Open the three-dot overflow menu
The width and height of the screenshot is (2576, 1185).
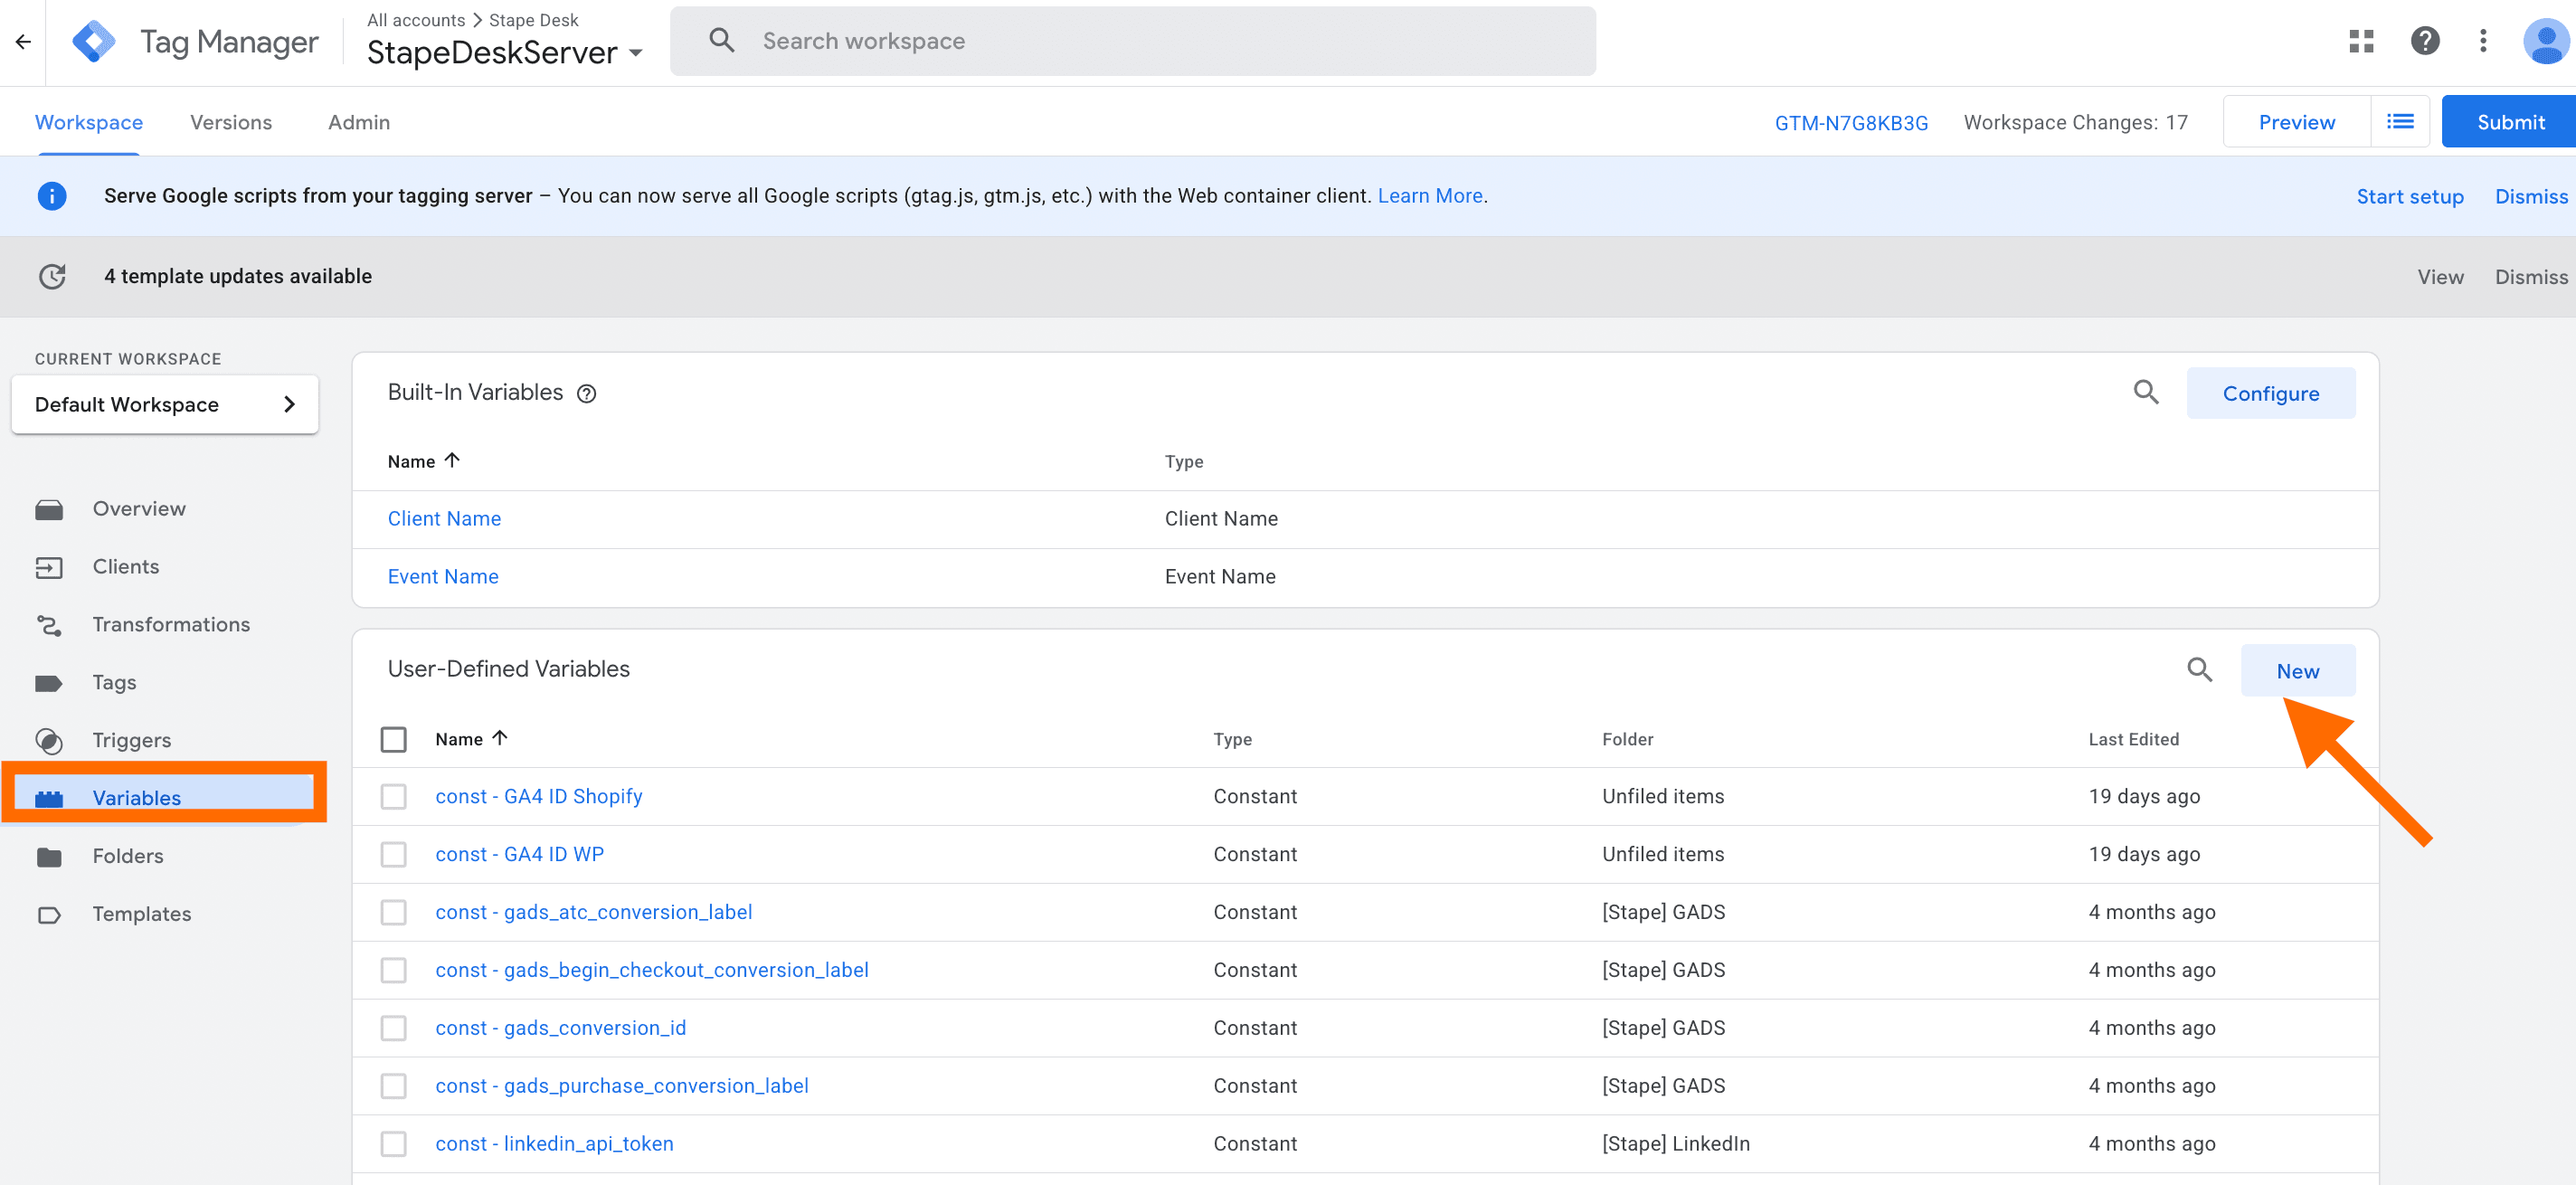[x=2484, y=41]
